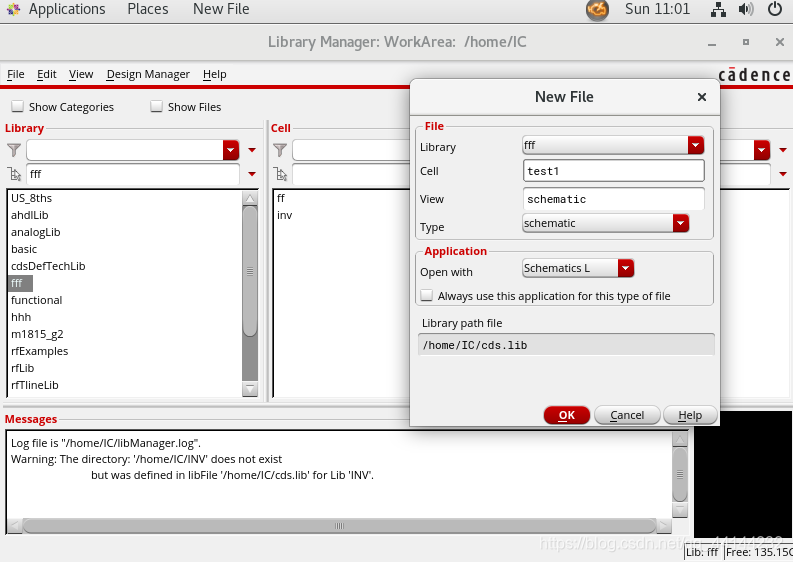The width and height of the screenshot is (793, 562).
Task: Click the Library filter funnel icon
Action: point(14,150)
